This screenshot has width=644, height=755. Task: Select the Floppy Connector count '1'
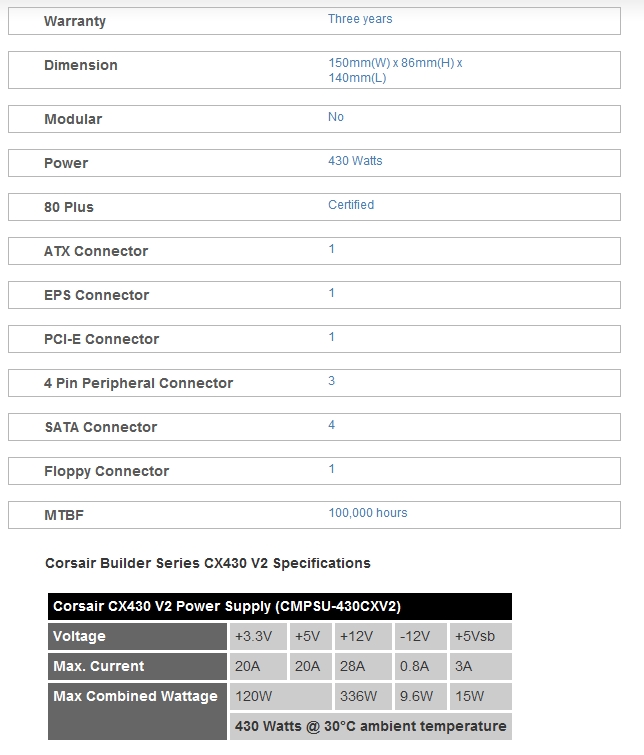click(331, 469)
